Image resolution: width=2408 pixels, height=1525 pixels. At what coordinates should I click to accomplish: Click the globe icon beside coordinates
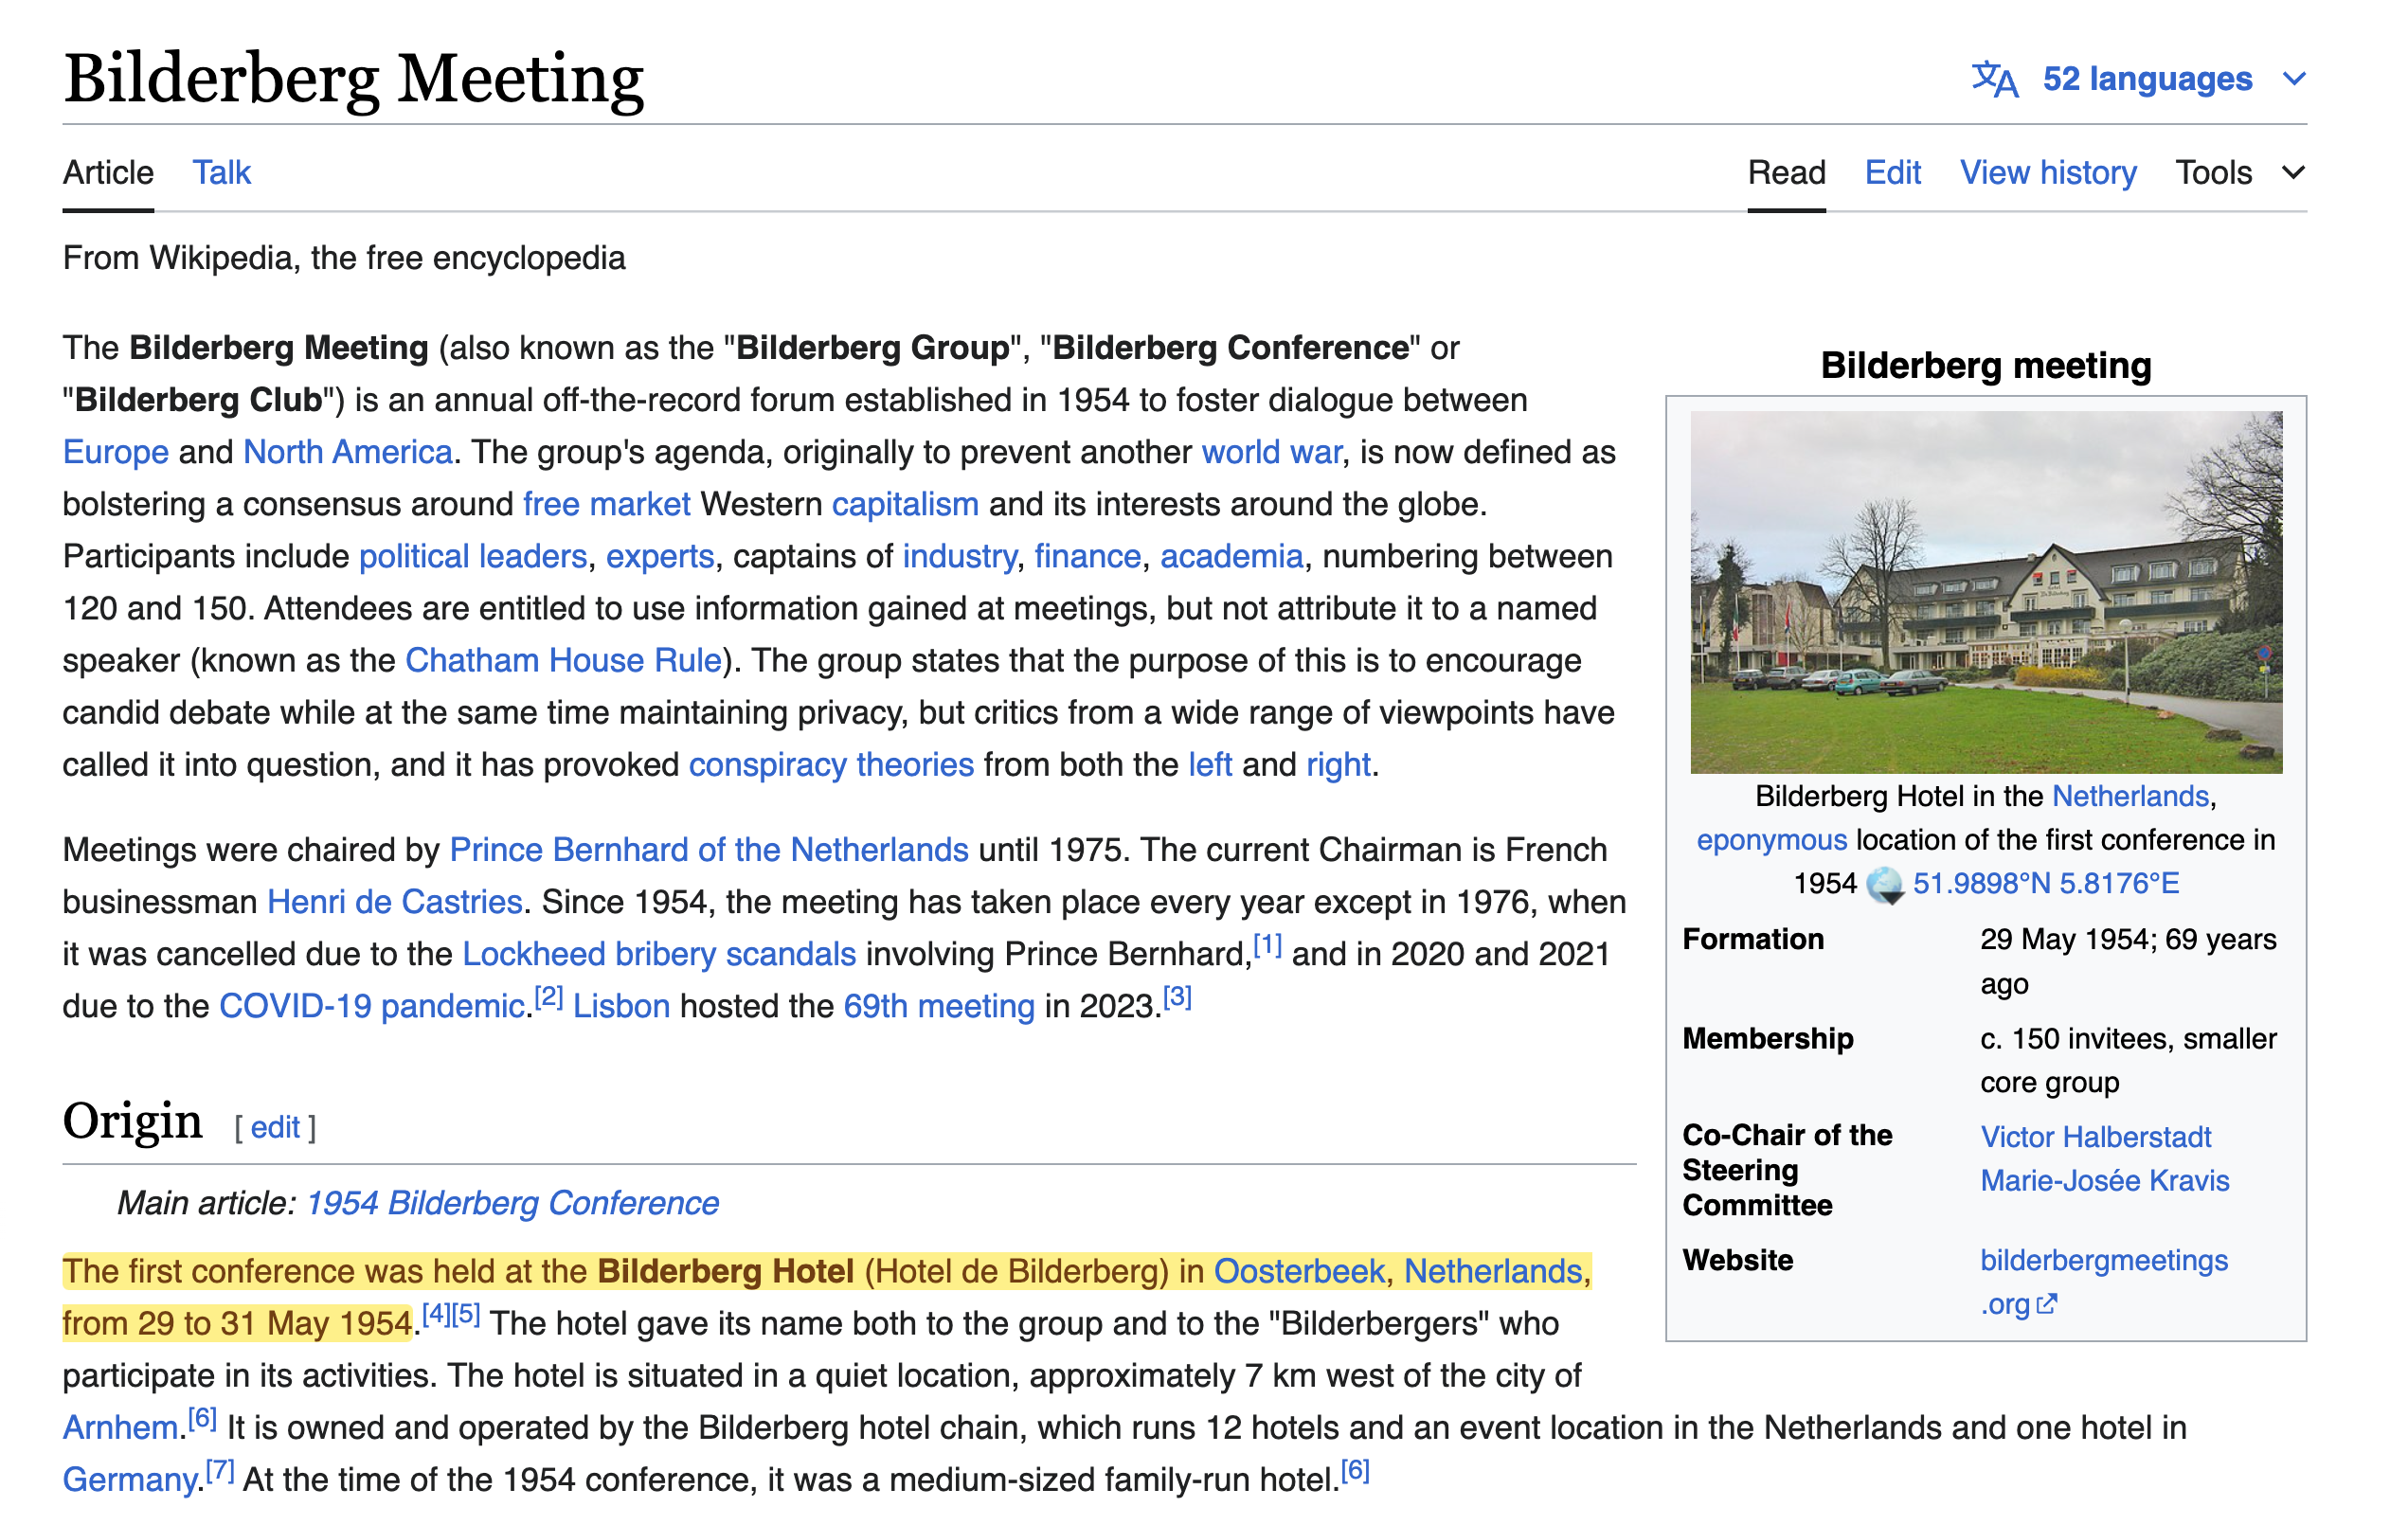[1885, 884]
